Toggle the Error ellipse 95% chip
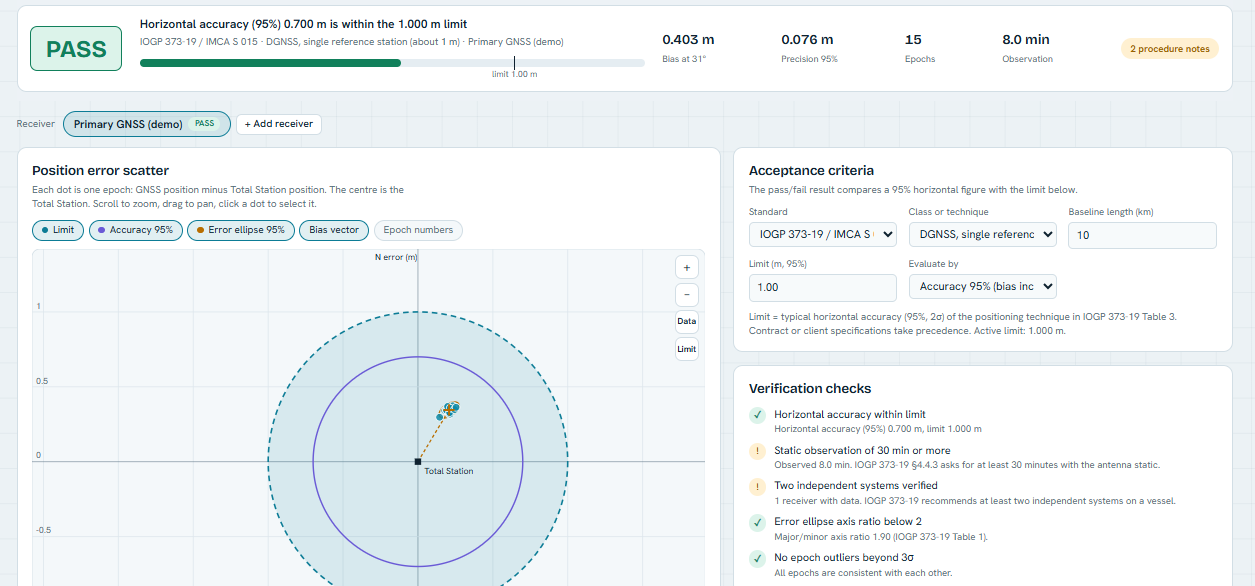1255x586 pixels. click(x=241, y=230)
